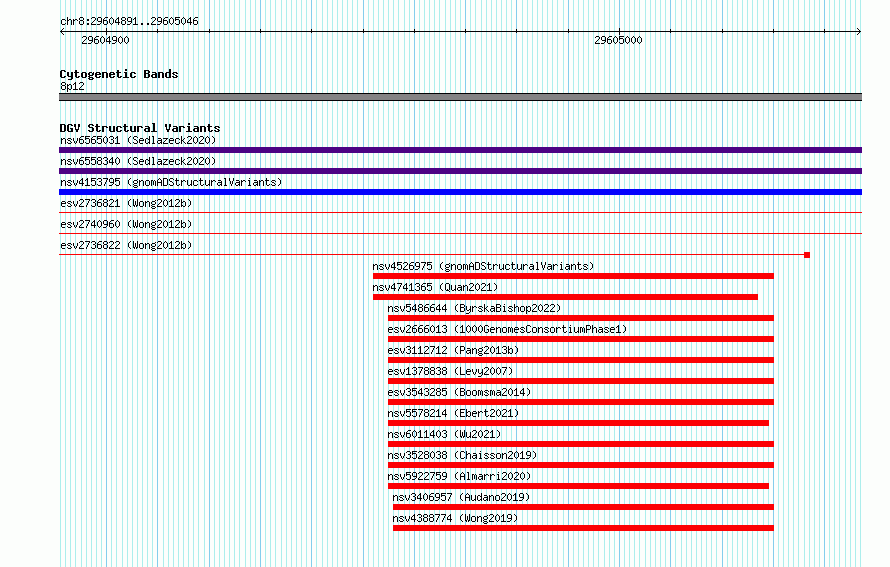Click nsv4526975 (gnomADStructuralVariants) label
This screenshot has height=567, width=890.
click(483, 266)
